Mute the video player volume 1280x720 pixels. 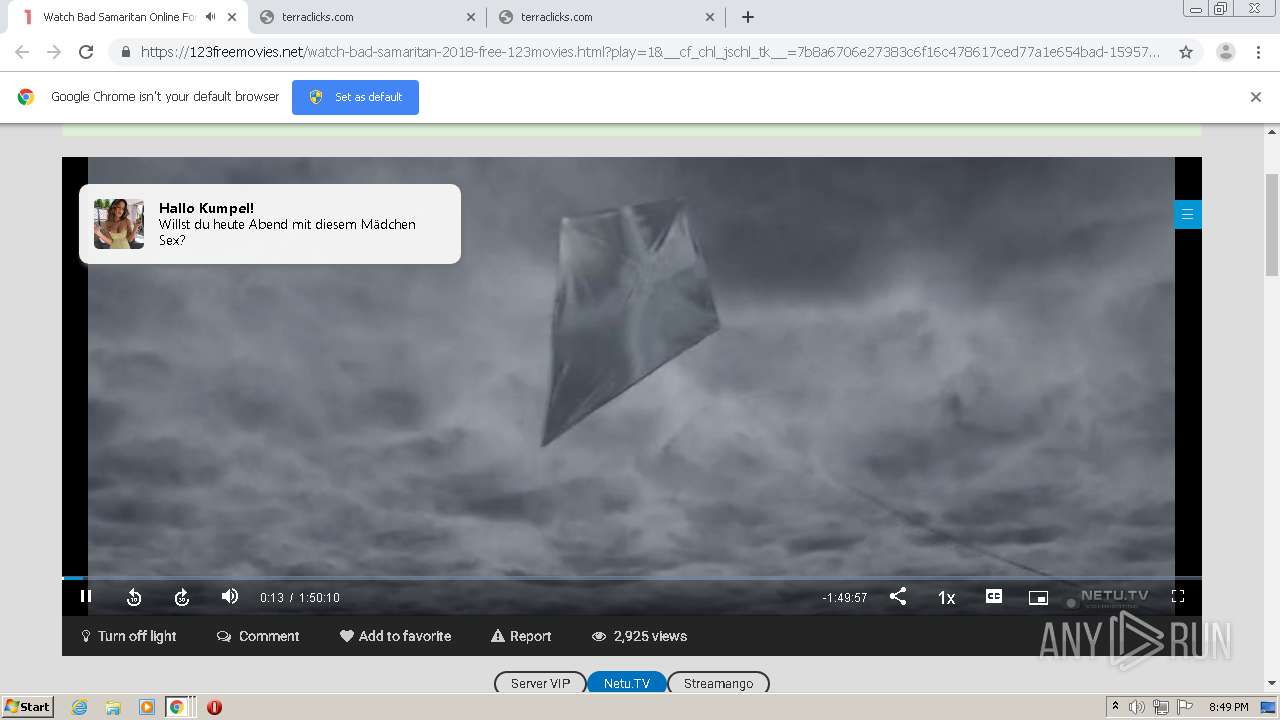pyautogui.click(x=230, y=596)
